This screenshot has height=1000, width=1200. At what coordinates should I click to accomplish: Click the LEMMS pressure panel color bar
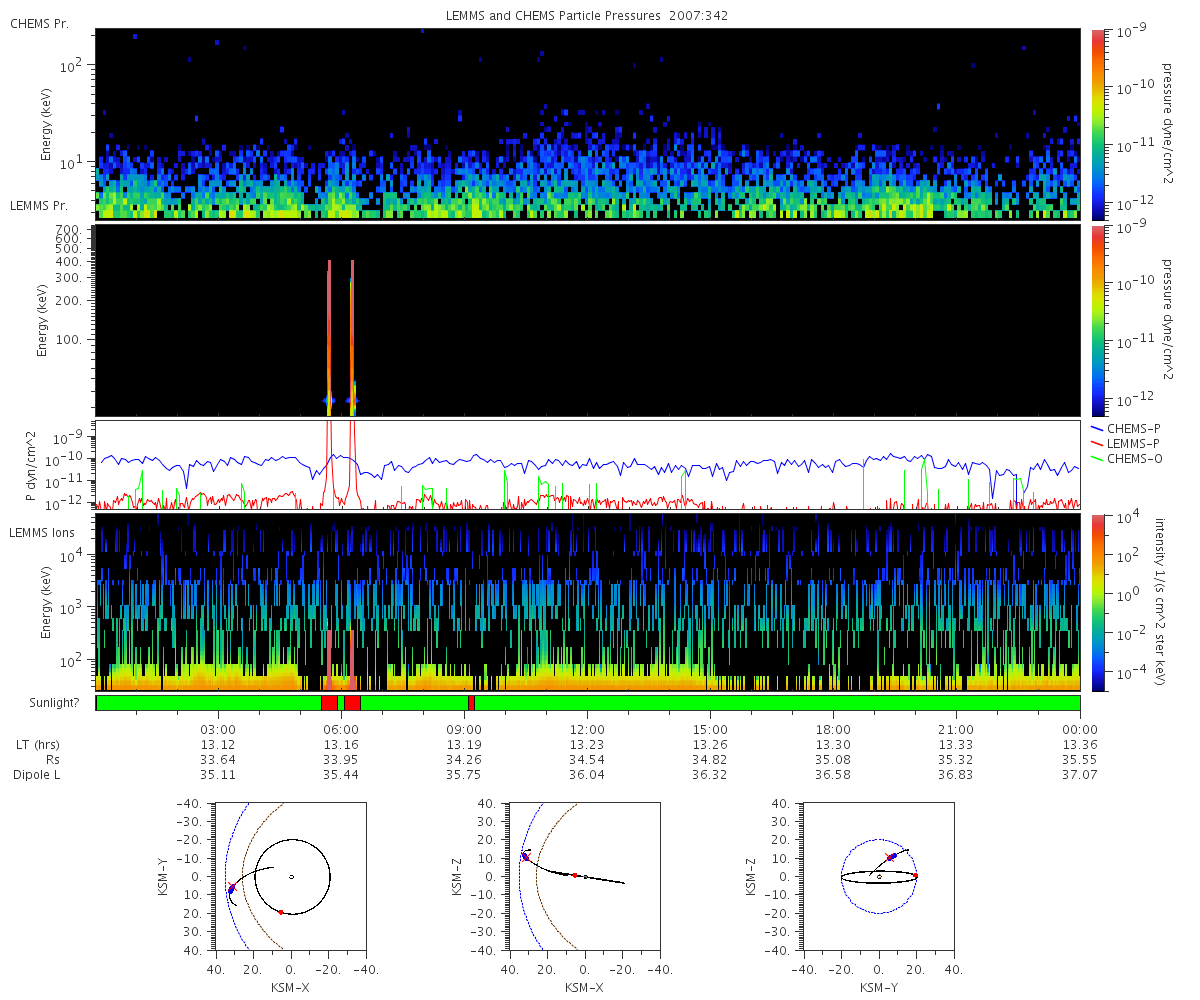(x=1098, y=320)
